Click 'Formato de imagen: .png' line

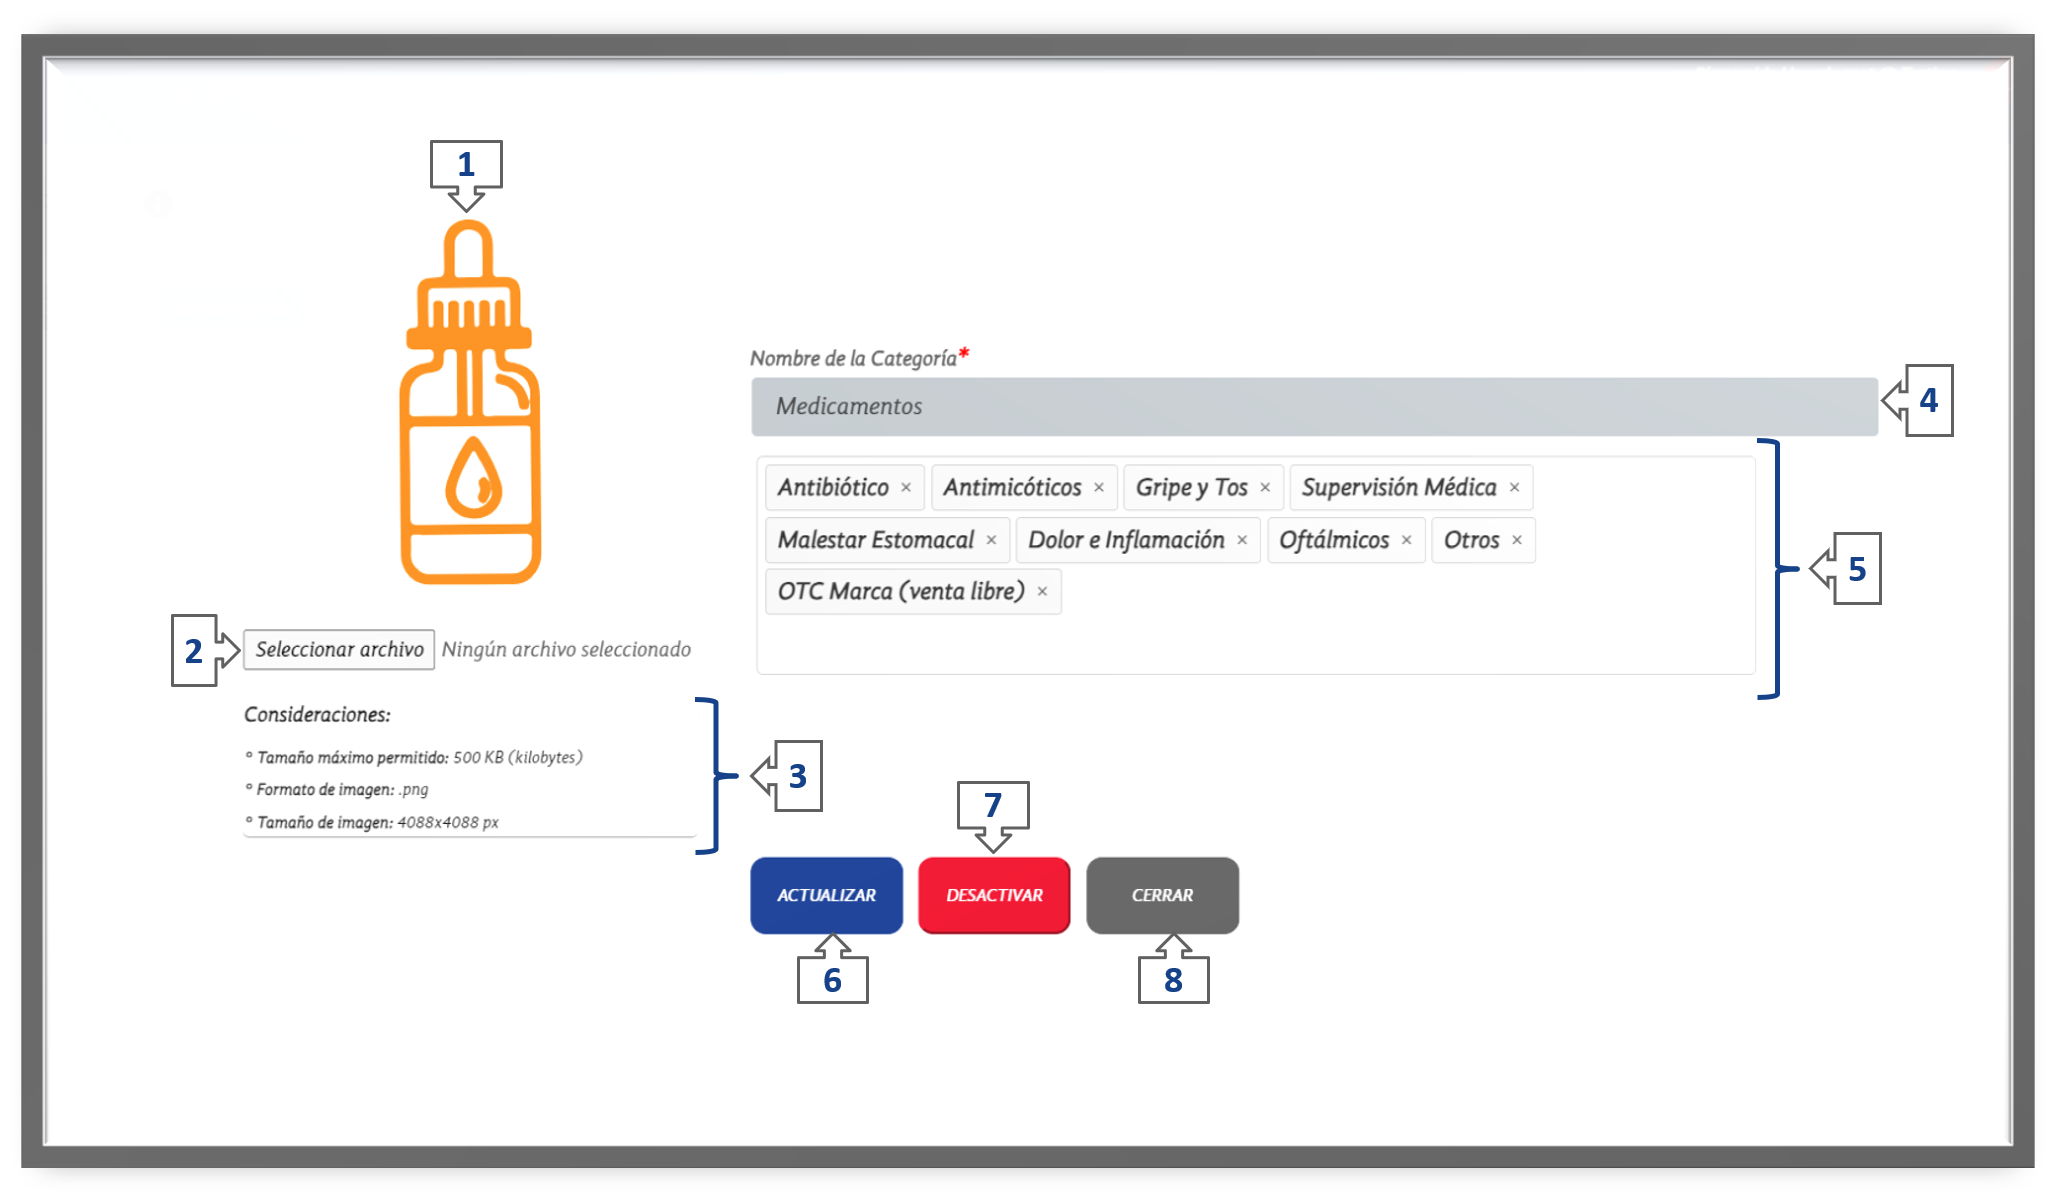pyautogui.click(x=337, y=790)
